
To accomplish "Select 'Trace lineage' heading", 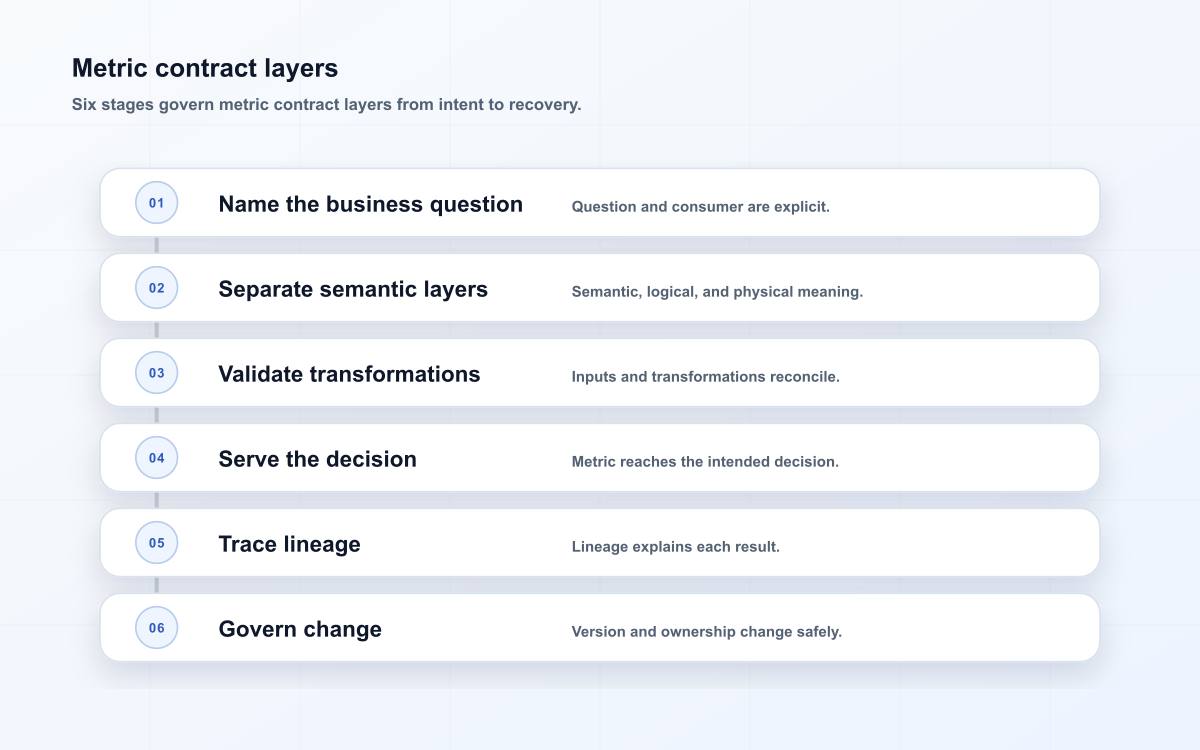I will point(289,544).
